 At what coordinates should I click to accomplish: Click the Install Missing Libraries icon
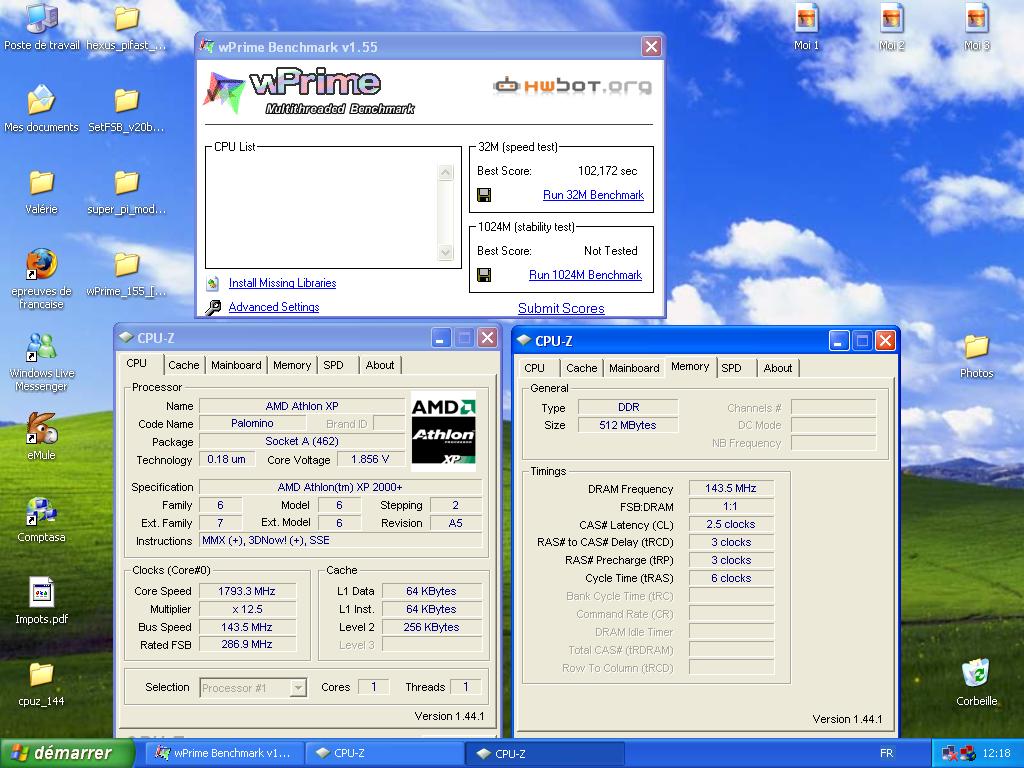coord(212,283)
